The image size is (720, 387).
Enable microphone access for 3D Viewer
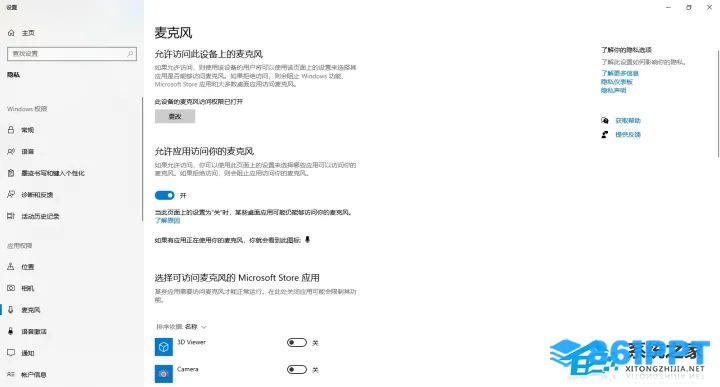[297, 342]
